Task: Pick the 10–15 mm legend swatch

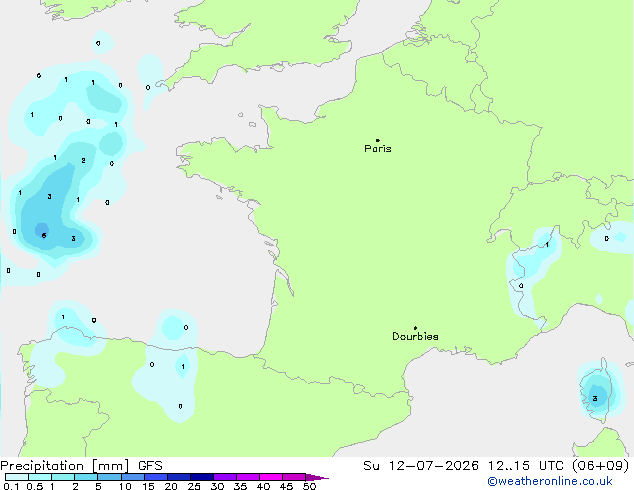Action: [132, 477]
